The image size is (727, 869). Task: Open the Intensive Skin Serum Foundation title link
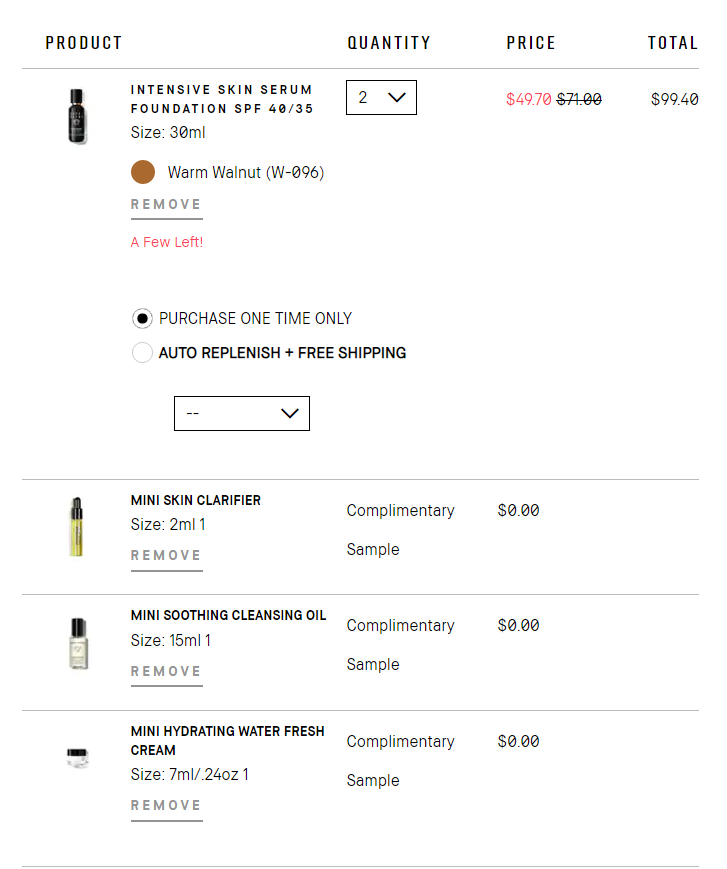click(x=221, y=99)
